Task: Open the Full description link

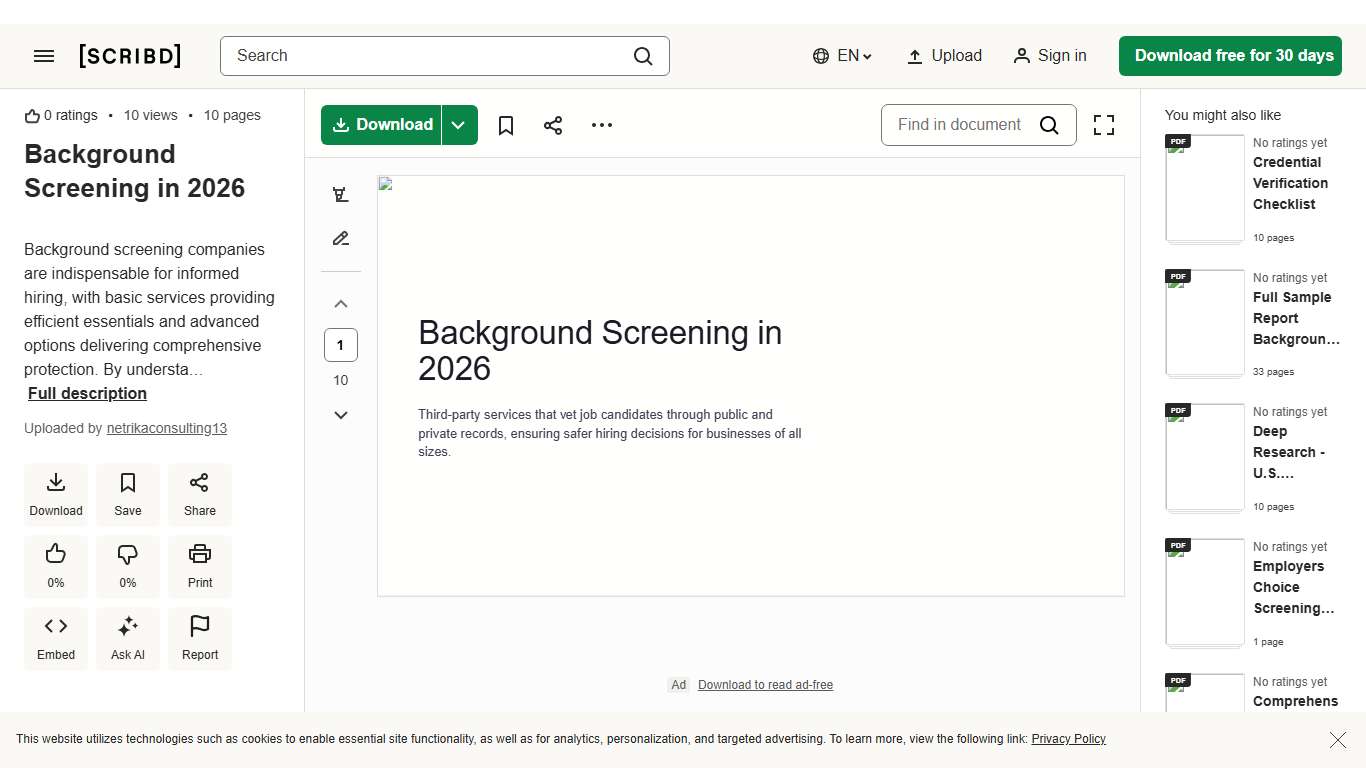Action: coord(87,393)
